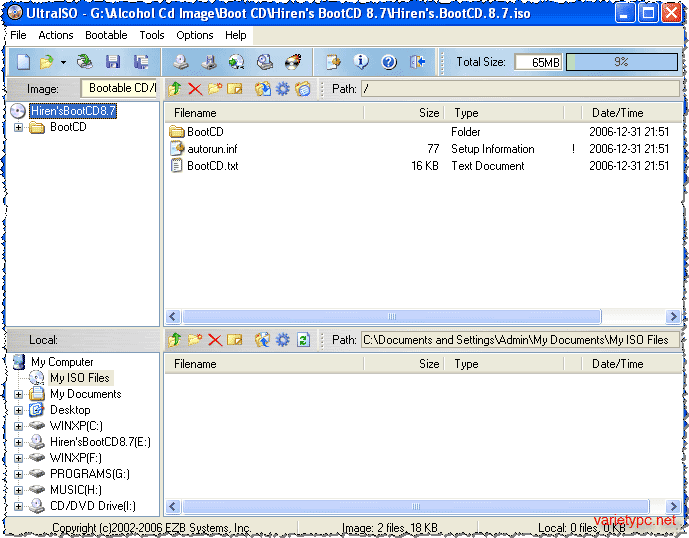Expand the MUSIC(H:) drive node
689x538 pixels.
[18, 490]
